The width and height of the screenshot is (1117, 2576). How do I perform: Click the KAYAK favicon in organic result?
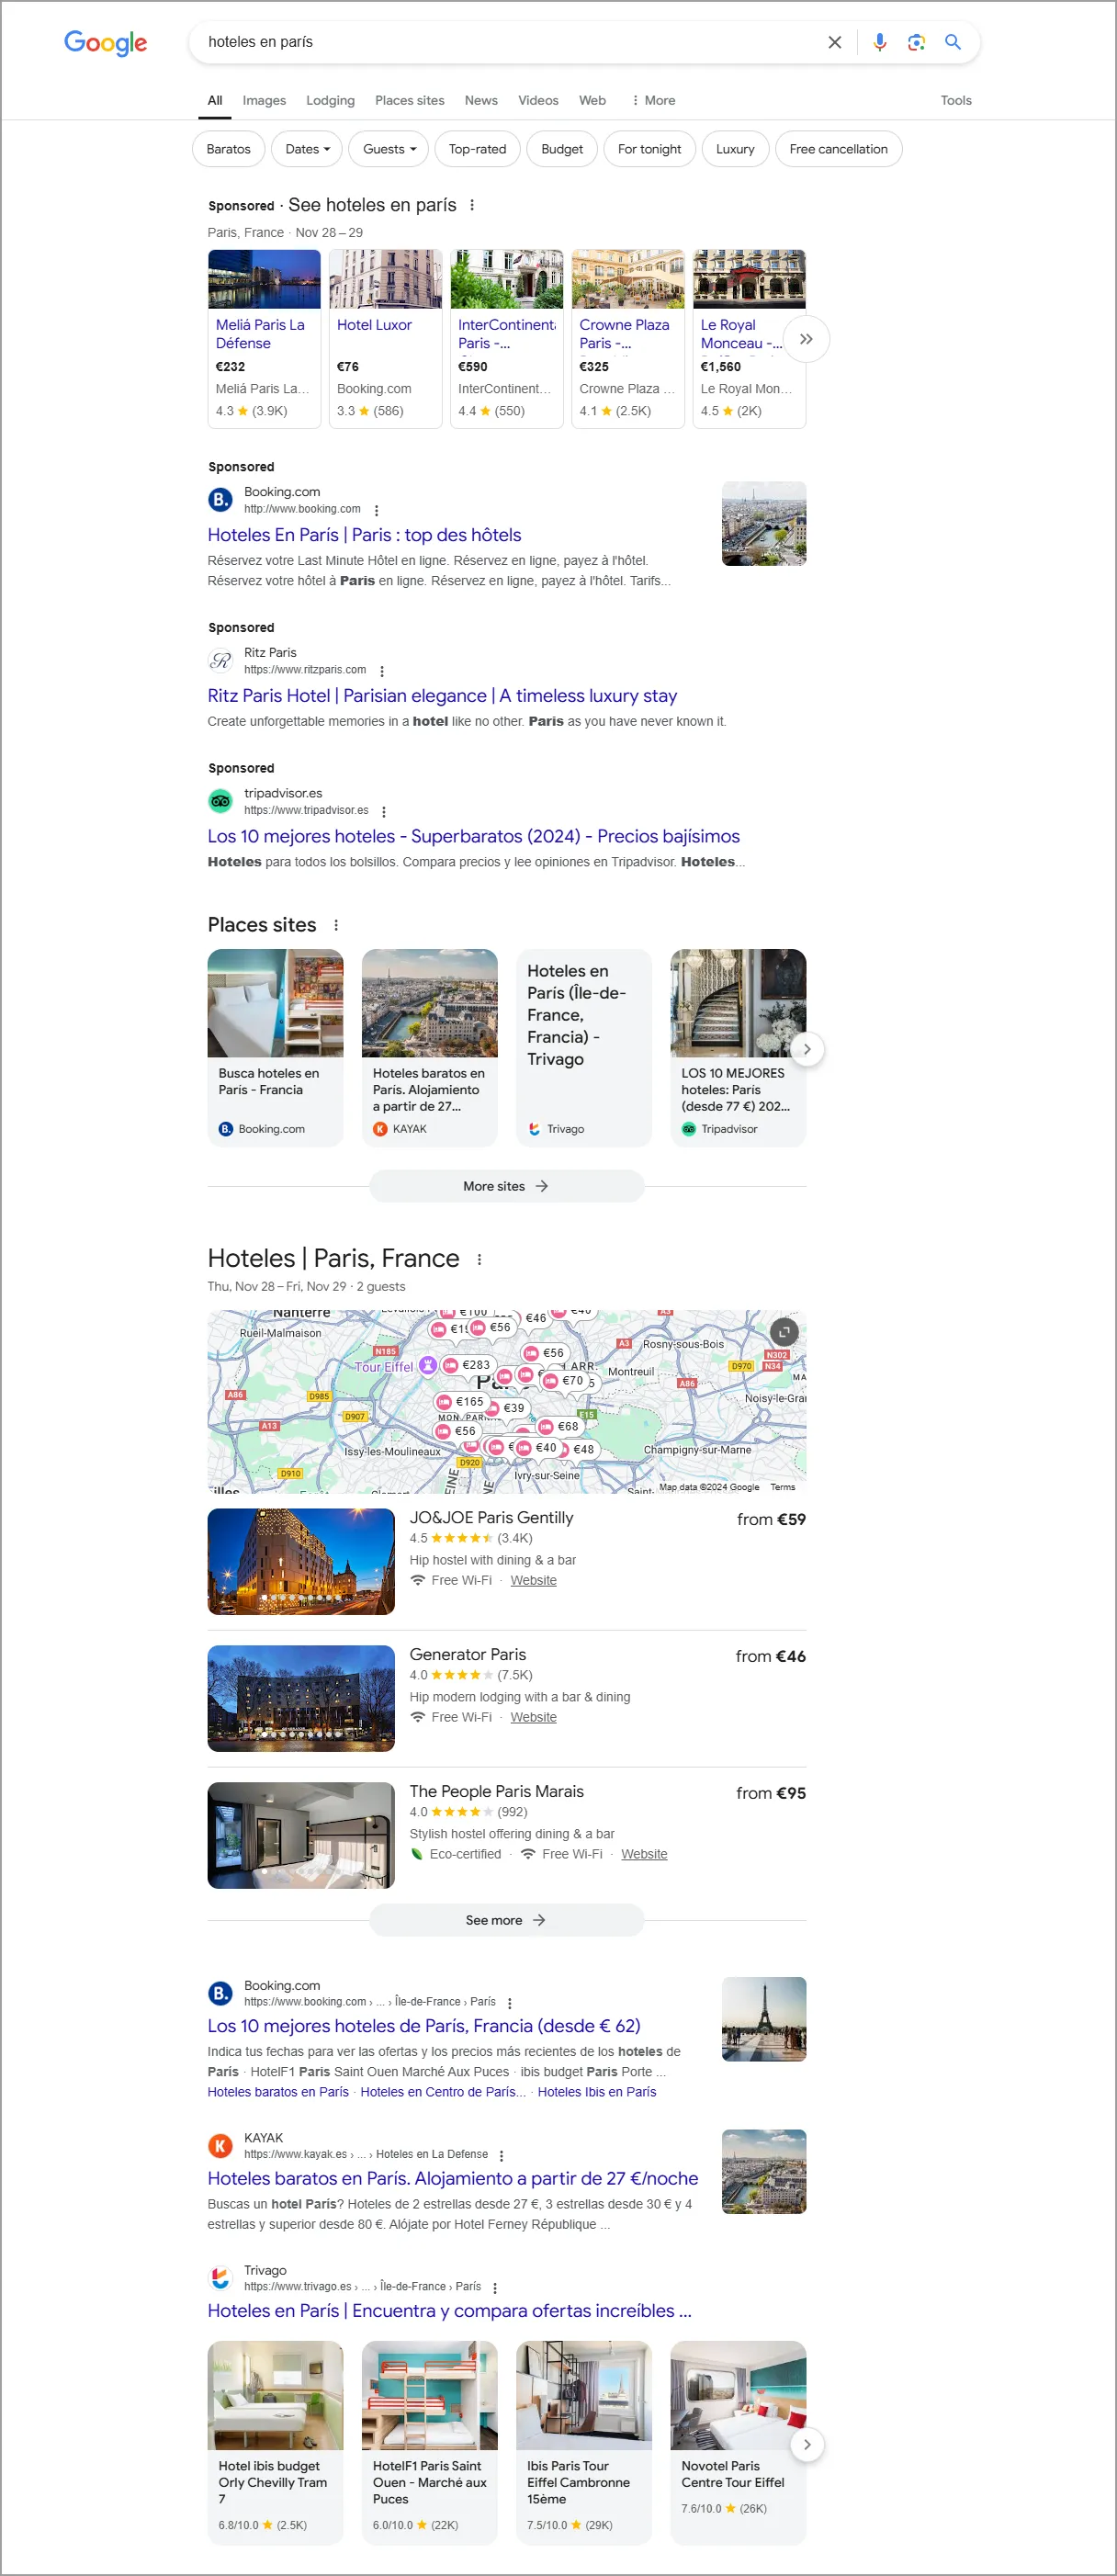[220, 2145]
